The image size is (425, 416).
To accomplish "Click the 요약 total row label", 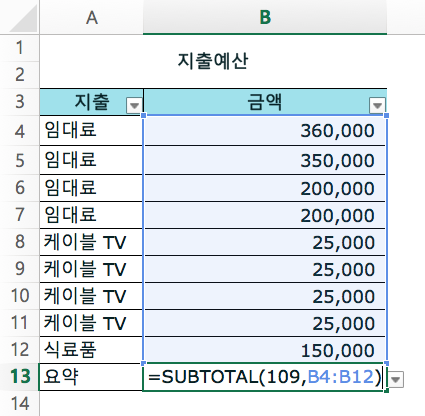I will tap(91, 377).
